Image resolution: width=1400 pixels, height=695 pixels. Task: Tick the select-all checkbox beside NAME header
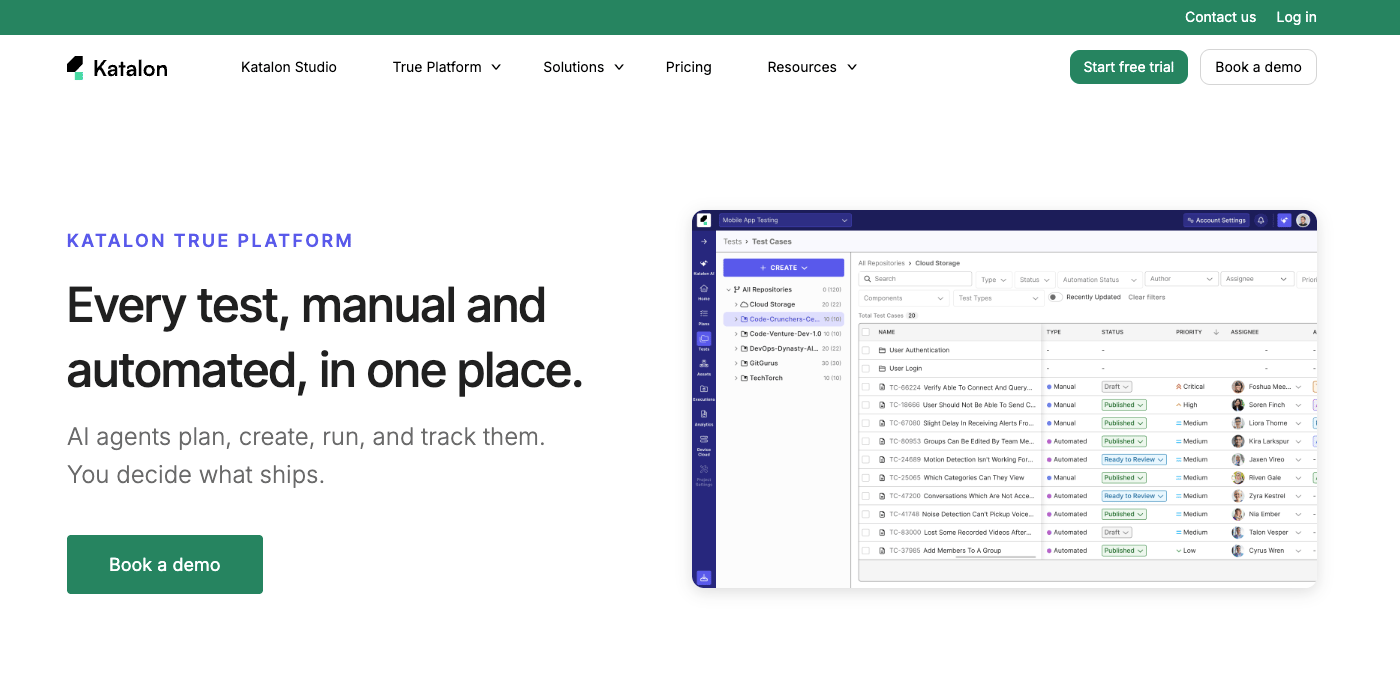866,331
